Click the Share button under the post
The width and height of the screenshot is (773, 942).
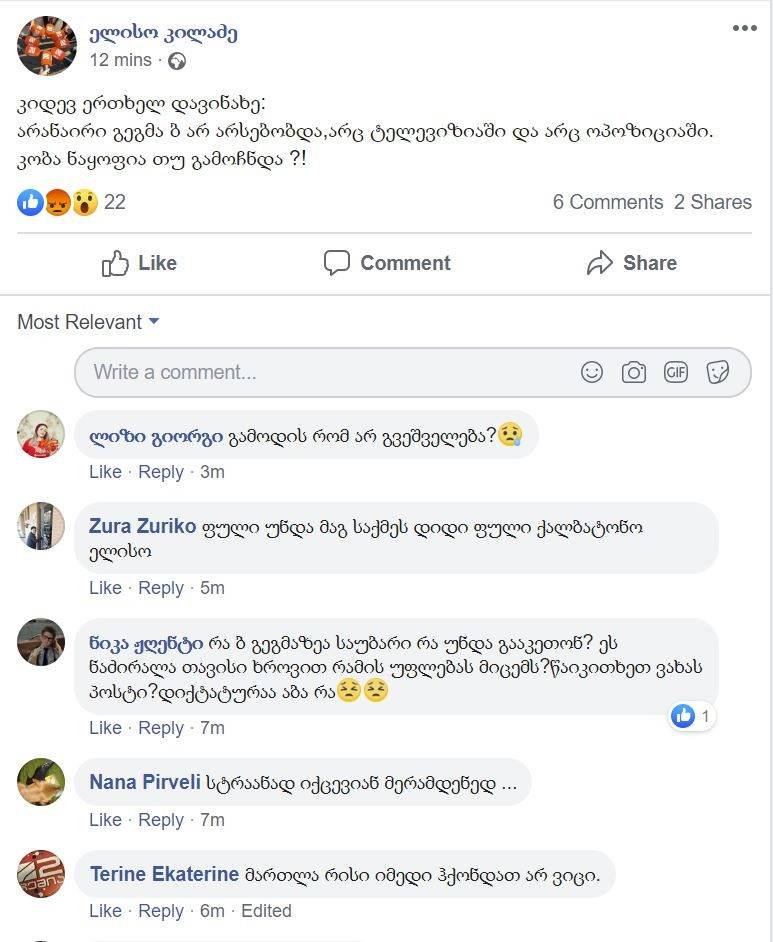(x=631, y=263)
